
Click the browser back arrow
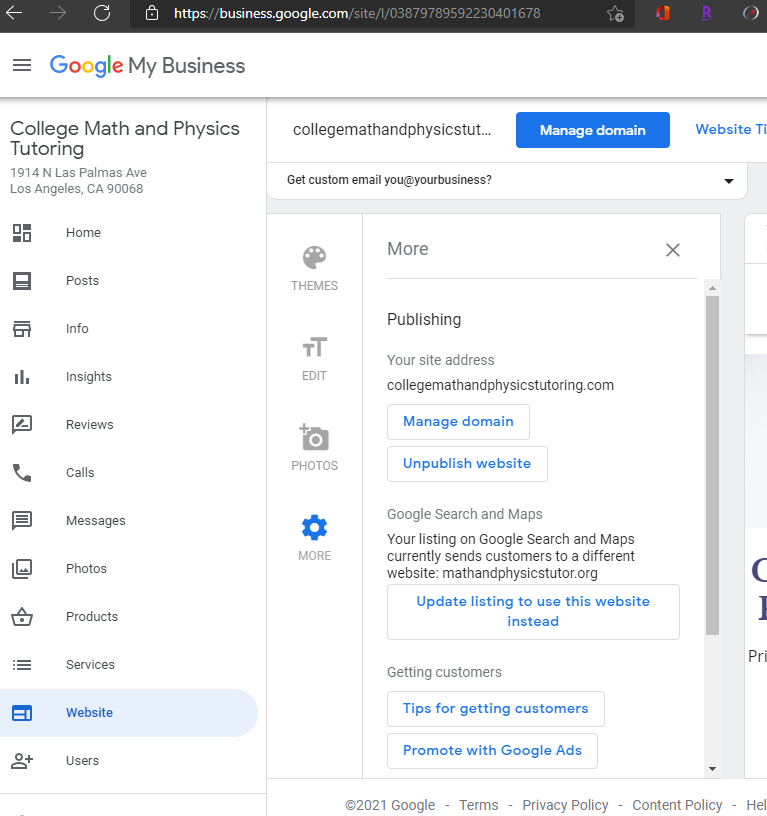14,12
